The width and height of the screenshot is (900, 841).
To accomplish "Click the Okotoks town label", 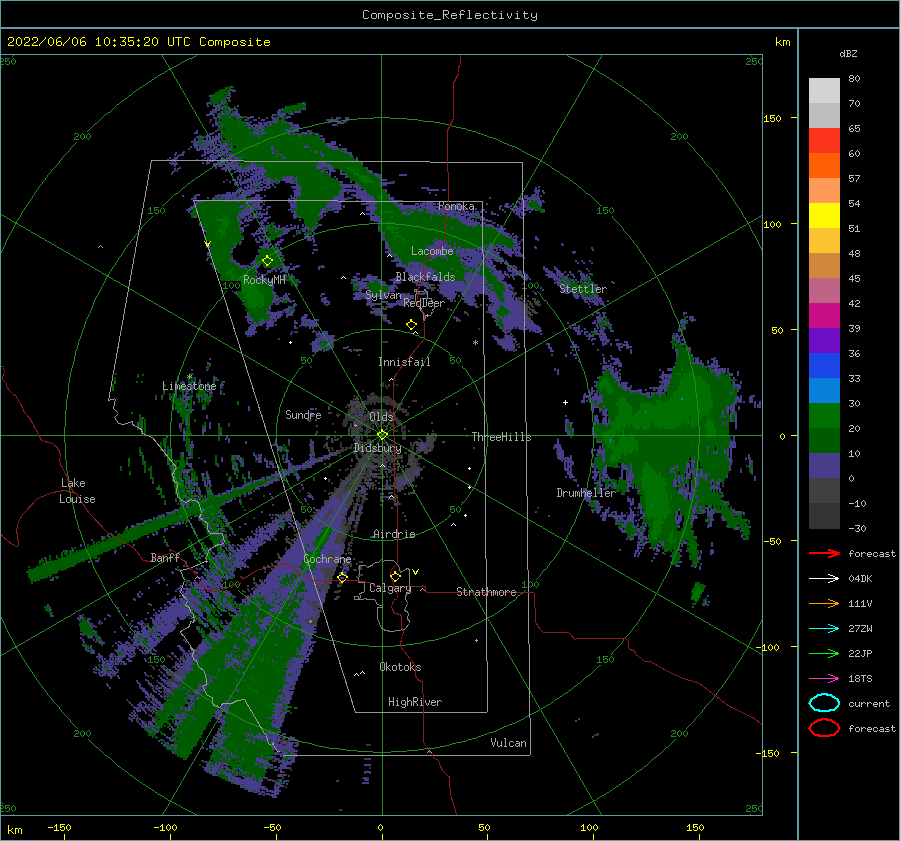I will (400, 667).
